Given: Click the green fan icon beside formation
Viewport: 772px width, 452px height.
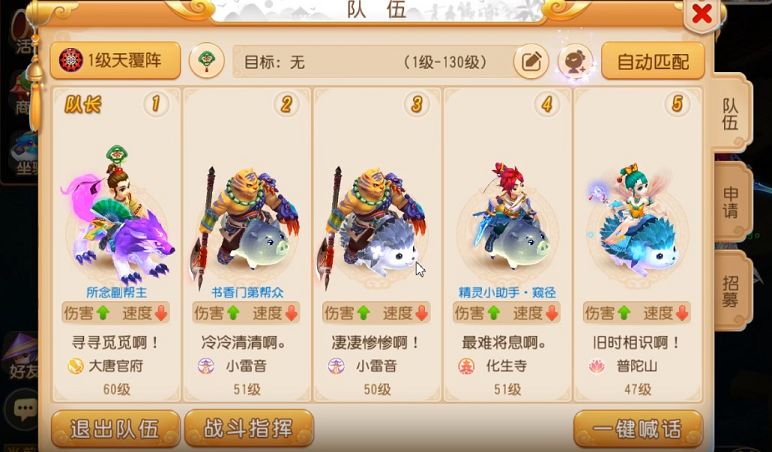Looking at the screenshot, I should pos(207,61).
